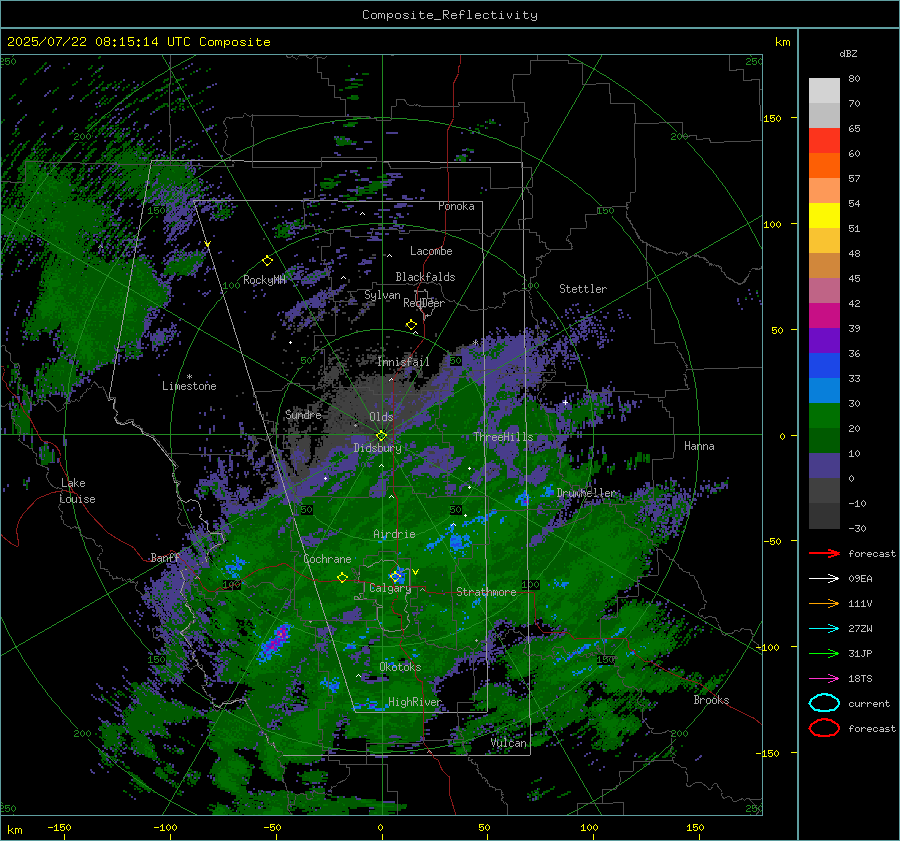Click the Olds city label

[381, 417]
